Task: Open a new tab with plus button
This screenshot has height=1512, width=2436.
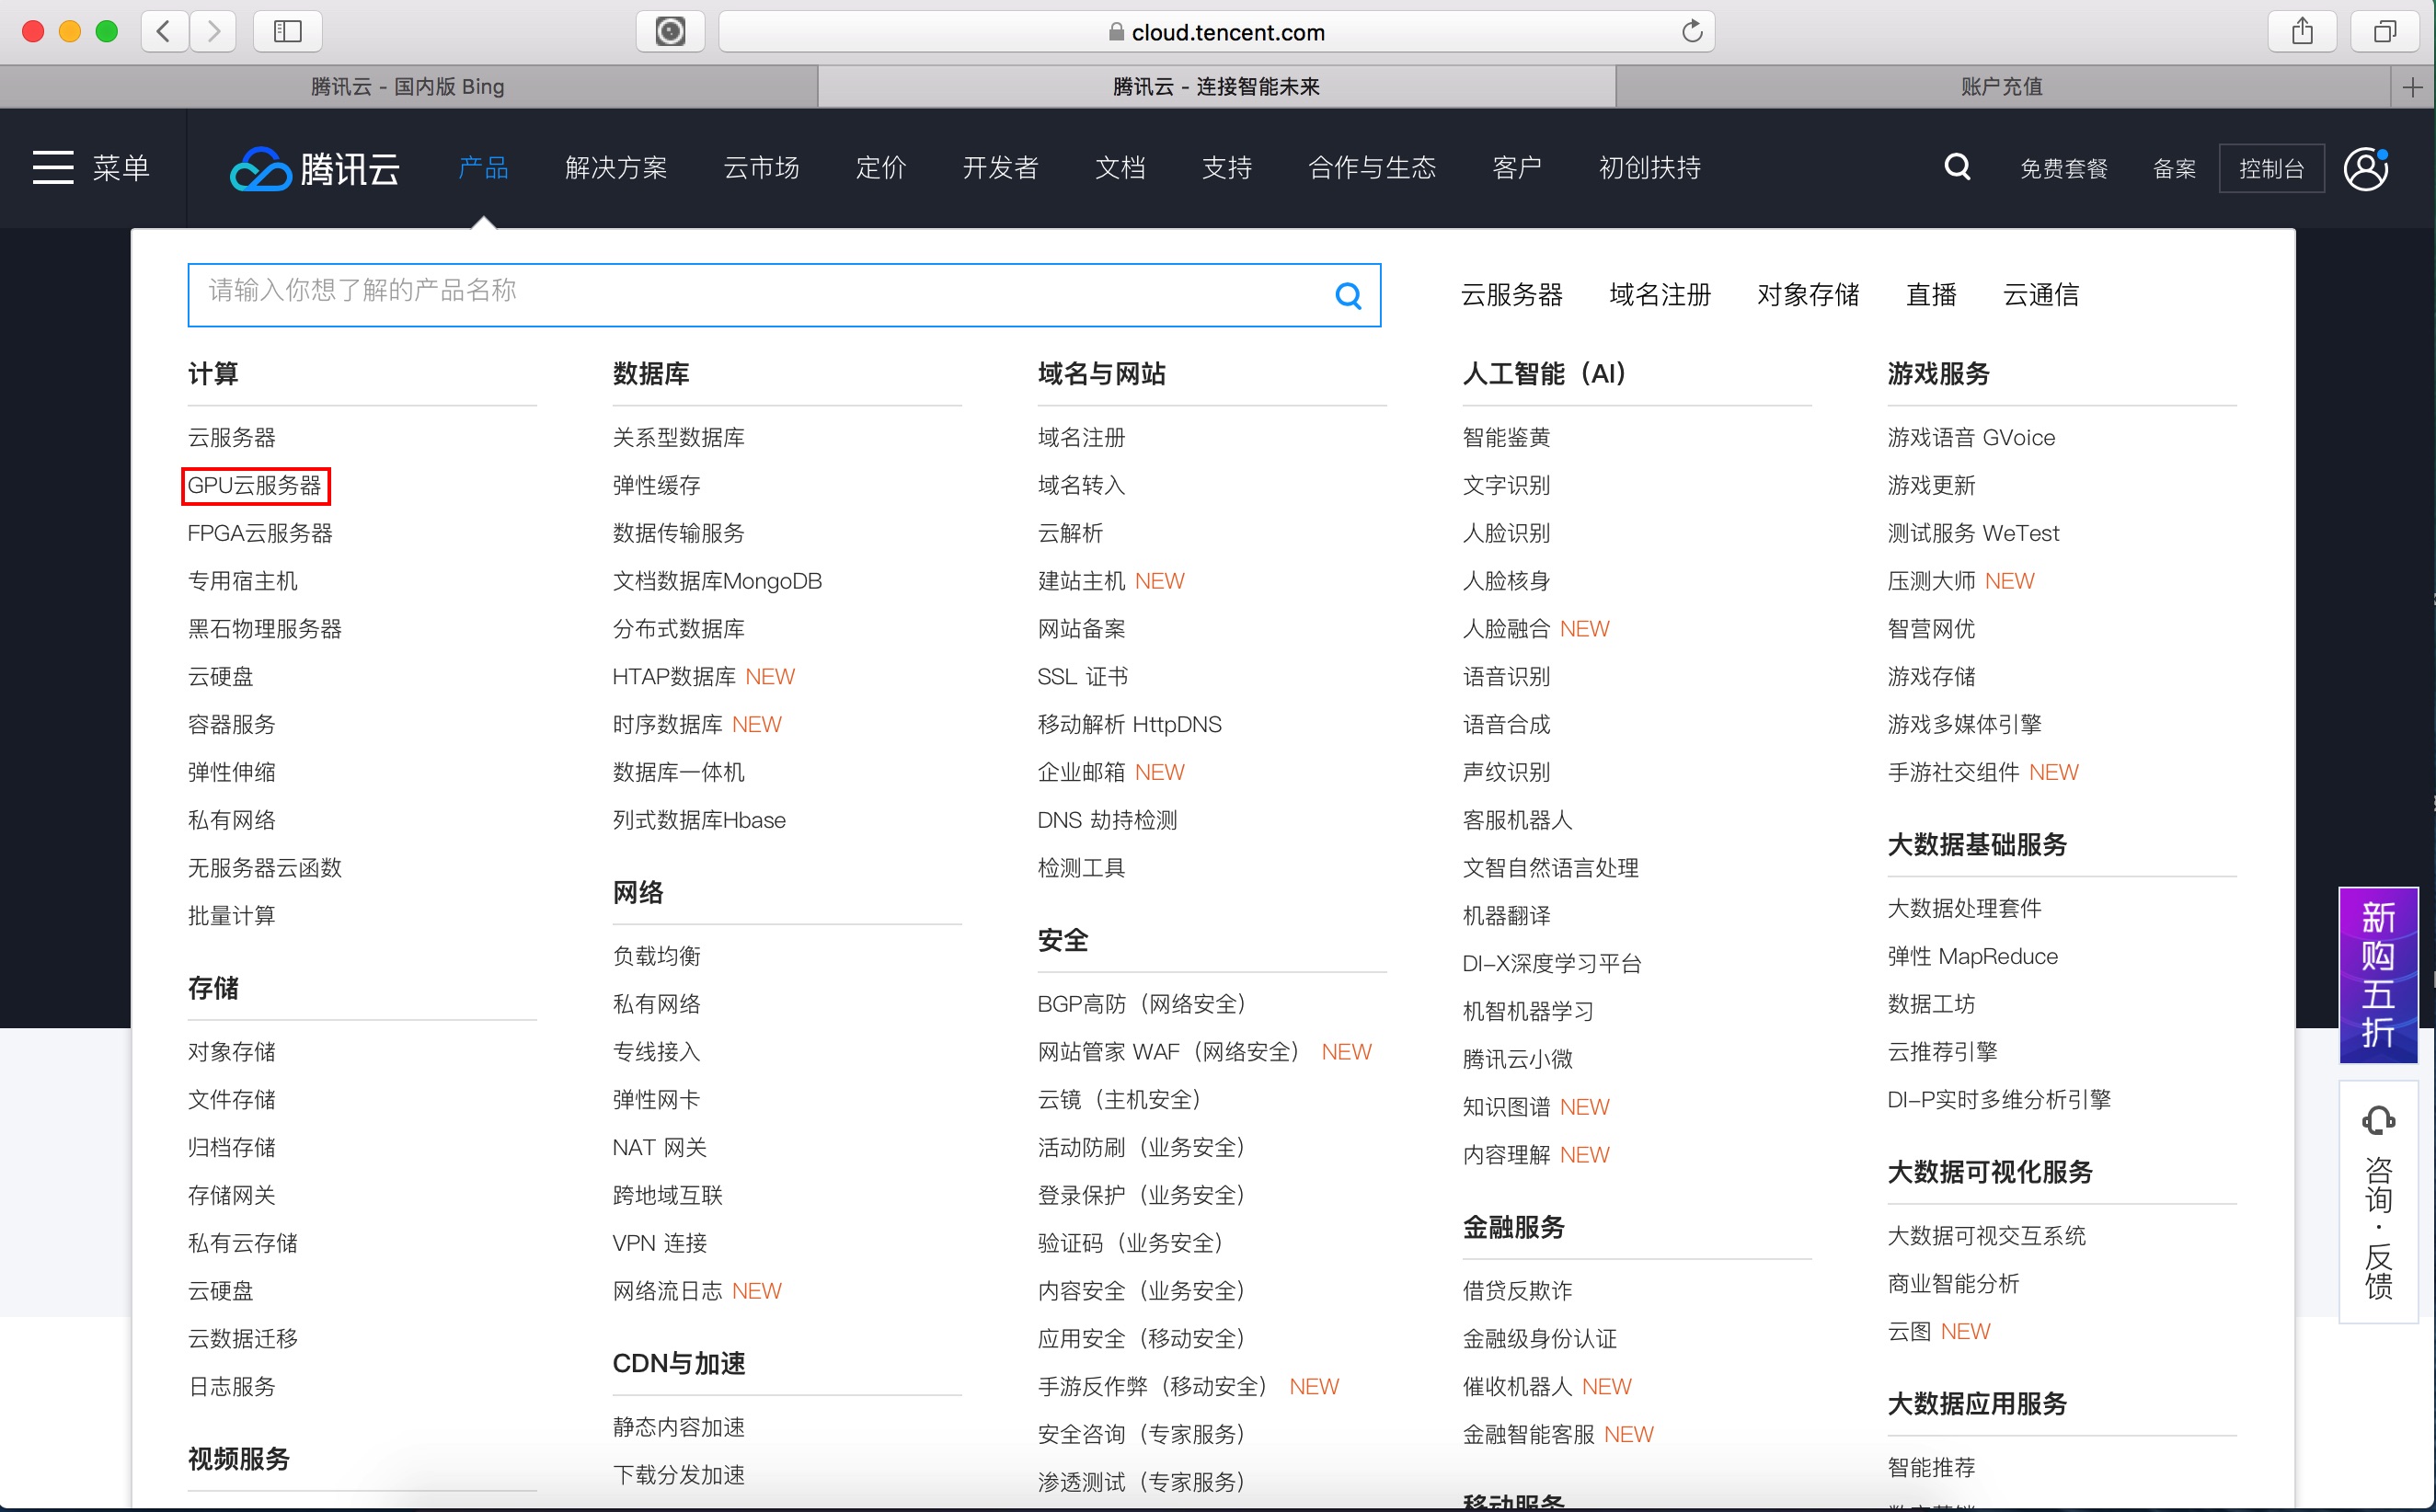Action: click(2412, 88)
